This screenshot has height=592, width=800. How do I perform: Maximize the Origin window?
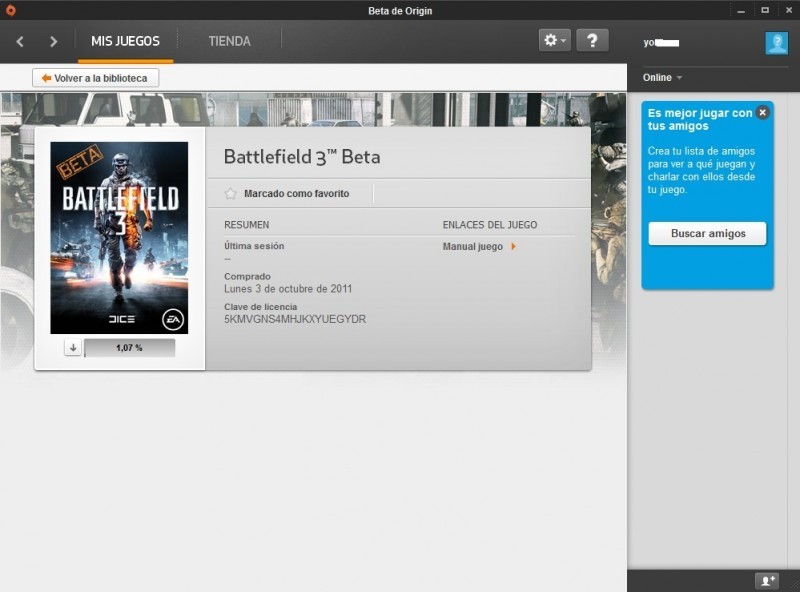[x=765, y=10]
